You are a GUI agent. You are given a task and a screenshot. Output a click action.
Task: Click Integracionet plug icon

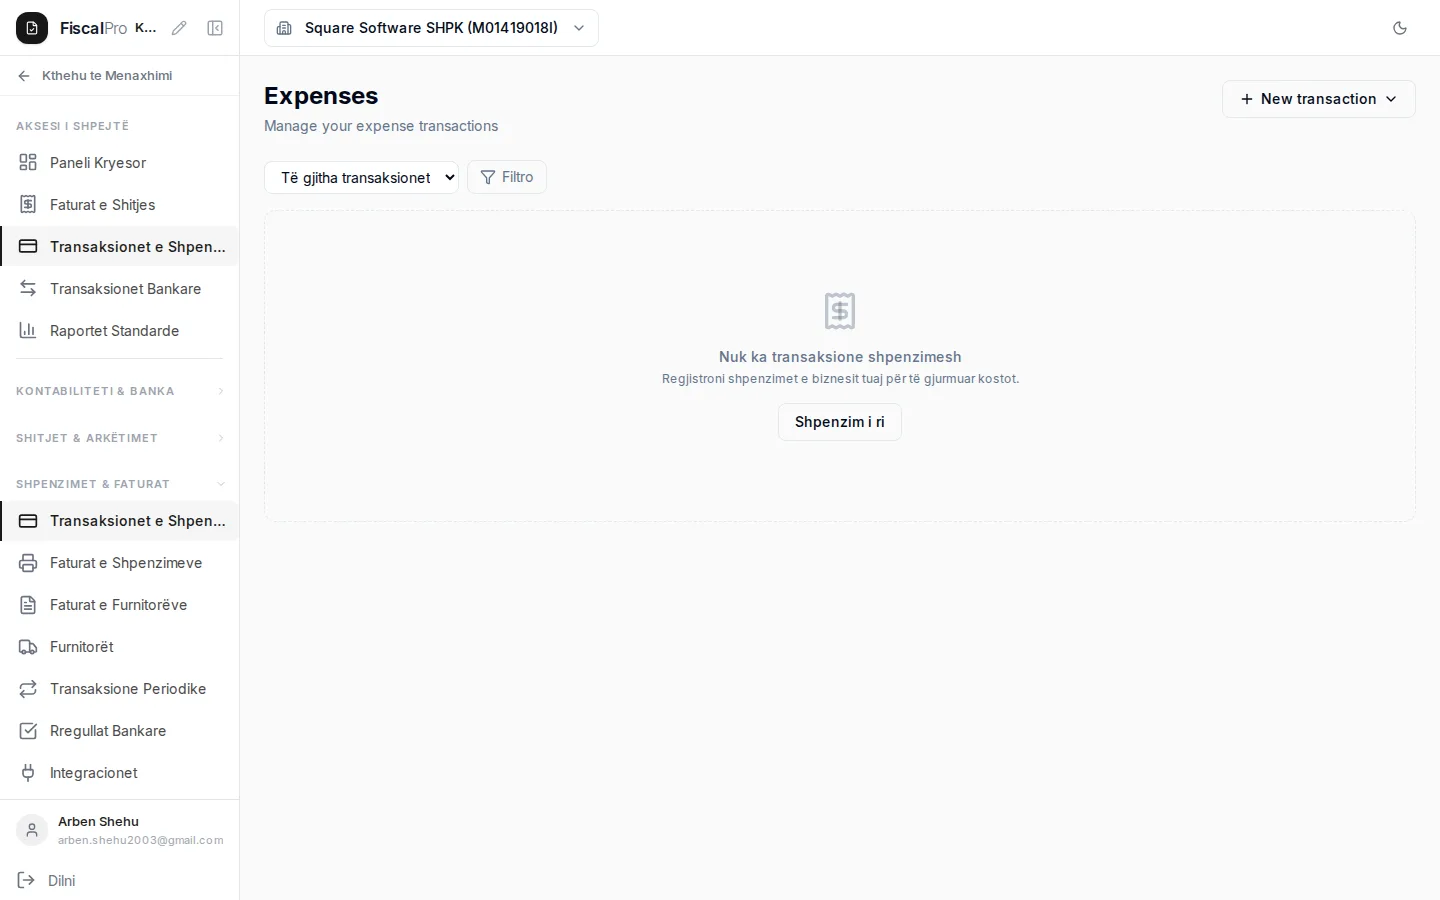(x=28, y=773)
